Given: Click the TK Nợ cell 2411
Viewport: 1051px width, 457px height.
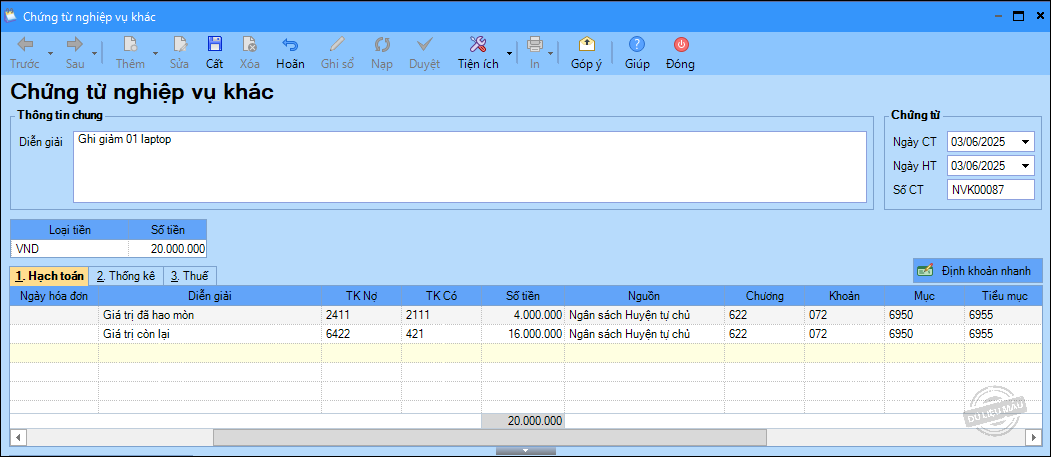Looking at the screenshot, I should tap(361, 315).
